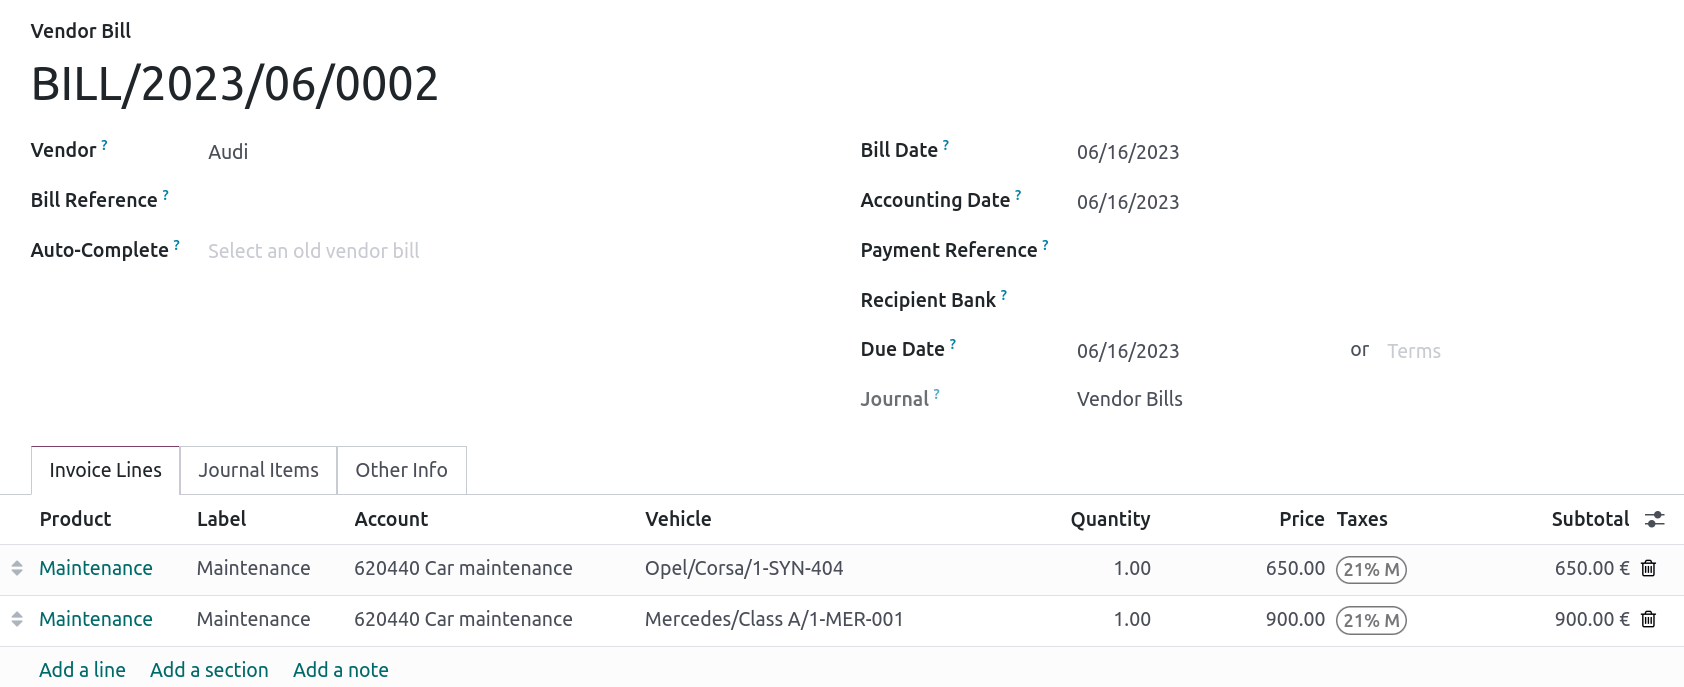Switch to the Other Info tab
Screen dimensions: 1684x687
click(401, 470)
